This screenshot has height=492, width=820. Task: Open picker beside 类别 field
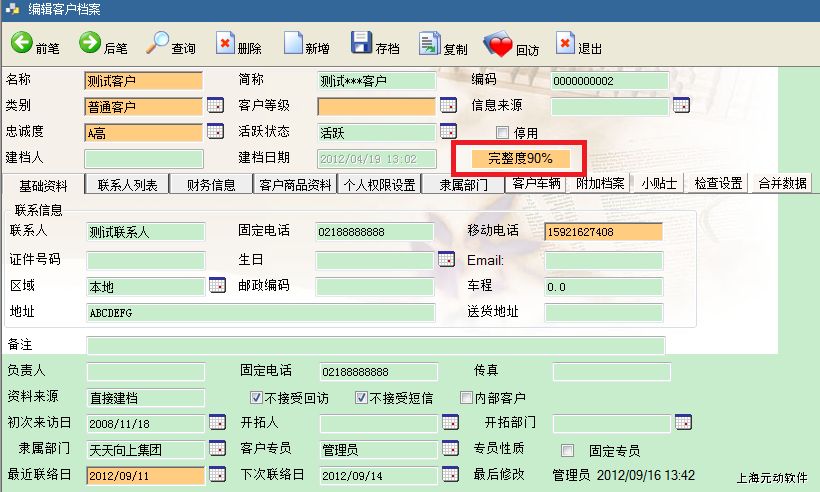pyautogui.click(x=215, y=105)
